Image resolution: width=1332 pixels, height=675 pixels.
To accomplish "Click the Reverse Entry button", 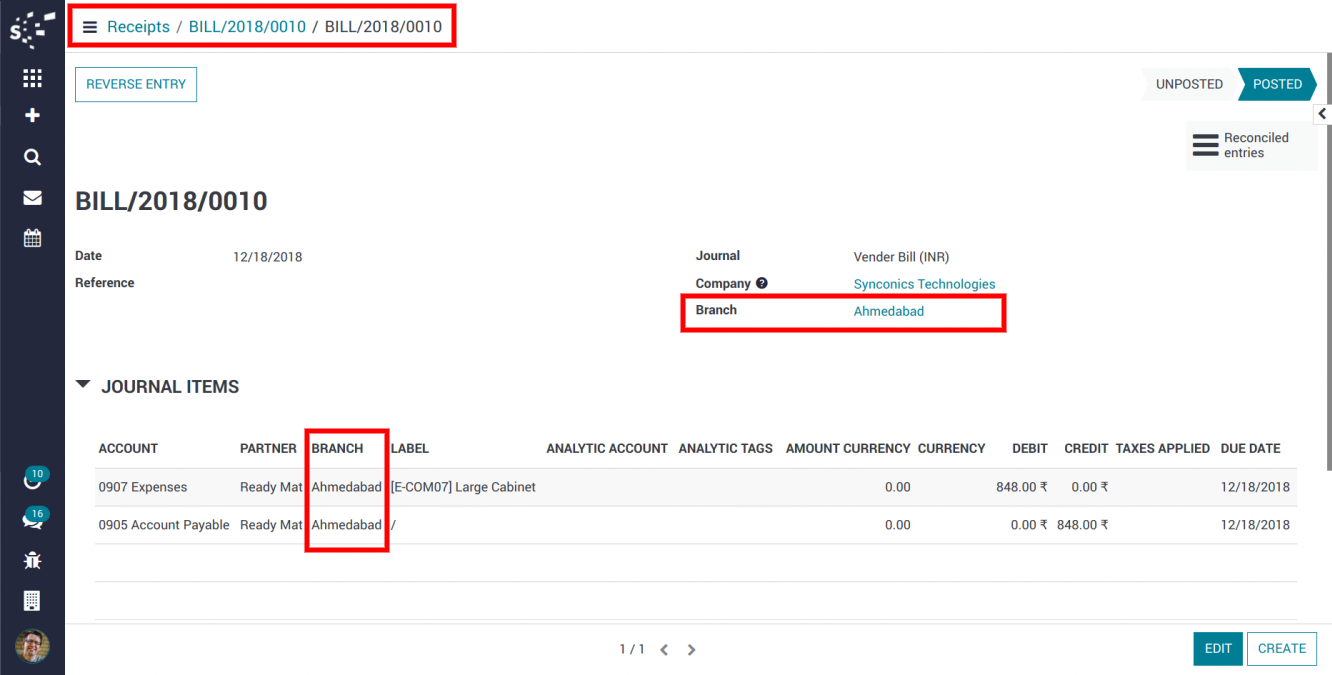I will point(136,85).
